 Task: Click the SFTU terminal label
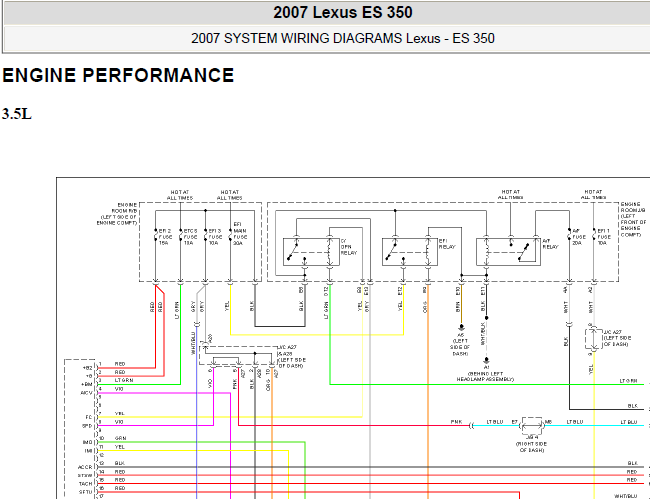pyautogui.click(x=86, y=492)
